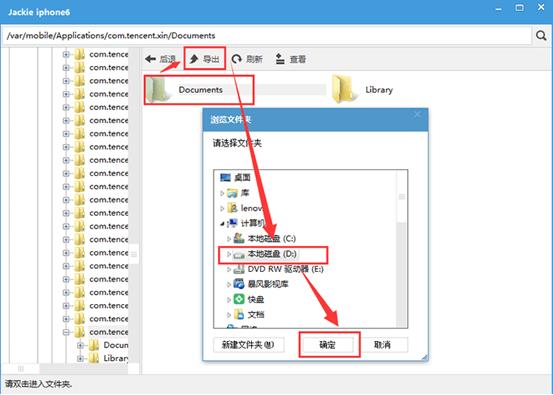Expand the 本地磁盘 (C:) node
This screenshot has width=553, height=395.
(229, 239)
